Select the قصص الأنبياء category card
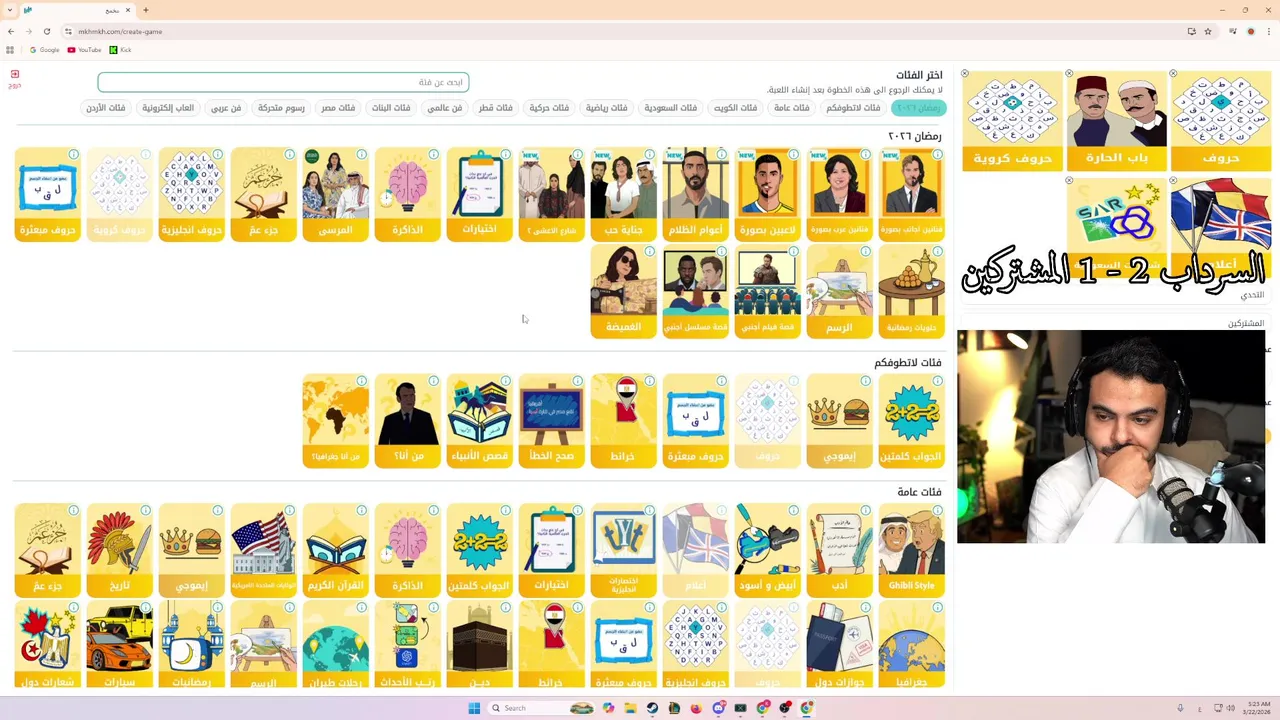The image size is (1280, 720). pos(479,421)
